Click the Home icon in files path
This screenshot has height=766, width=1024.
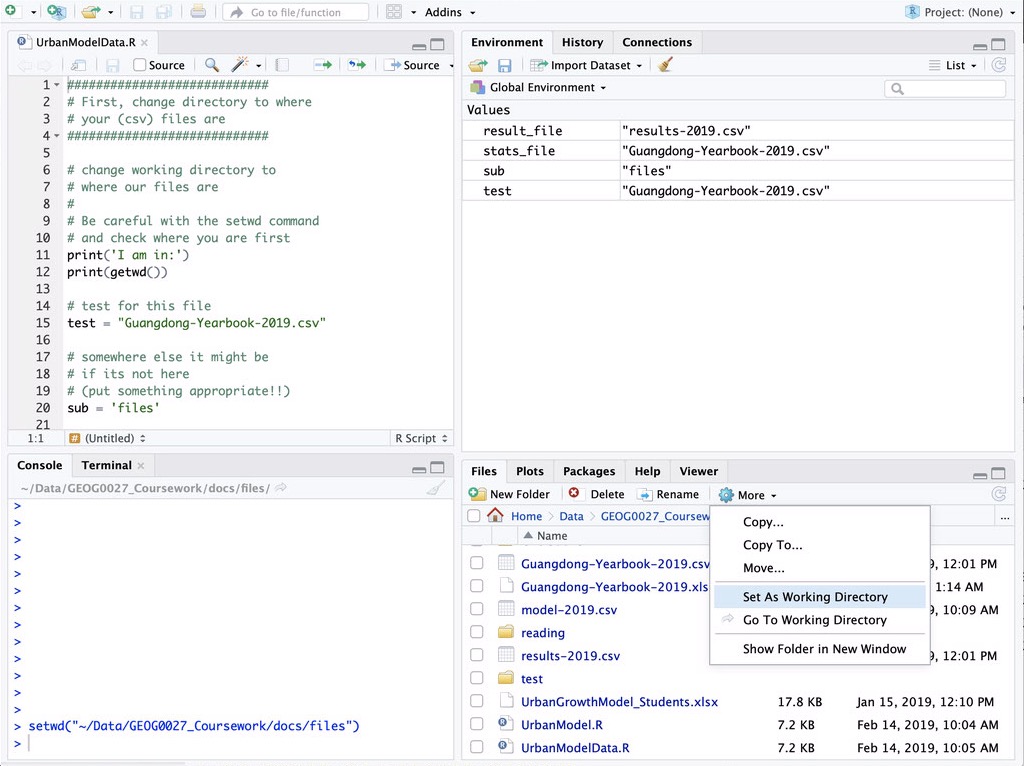(495, 515)
